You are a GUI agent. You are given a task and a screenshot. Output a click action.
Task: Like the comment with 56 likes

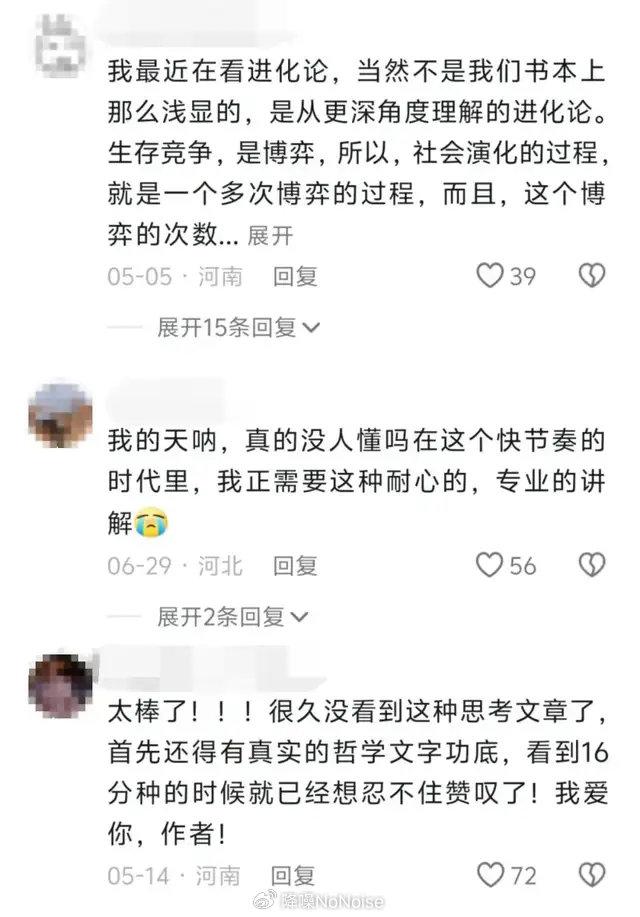pos(490,565)
